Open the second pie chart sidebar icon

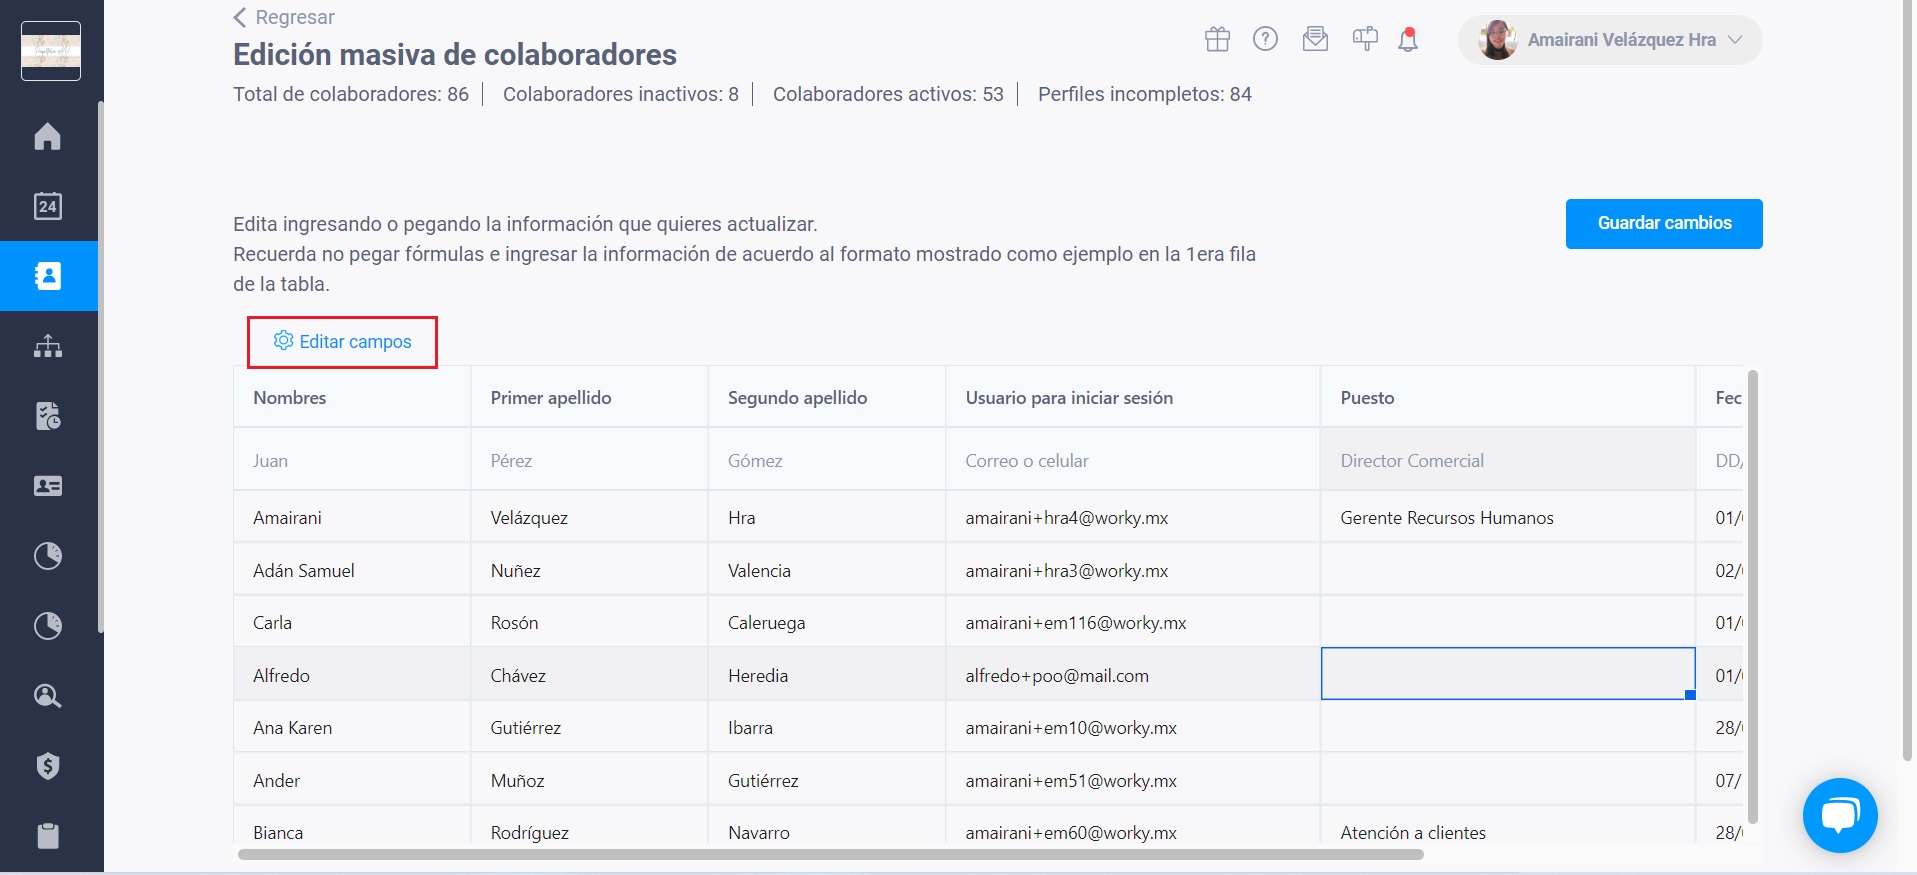coord(47,626)
